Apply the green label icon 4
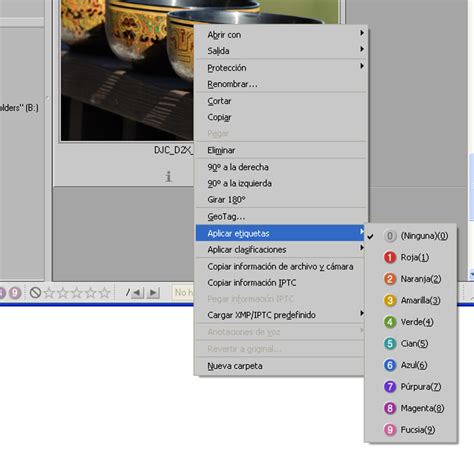474x452 pixels. [x=390, y=322]
